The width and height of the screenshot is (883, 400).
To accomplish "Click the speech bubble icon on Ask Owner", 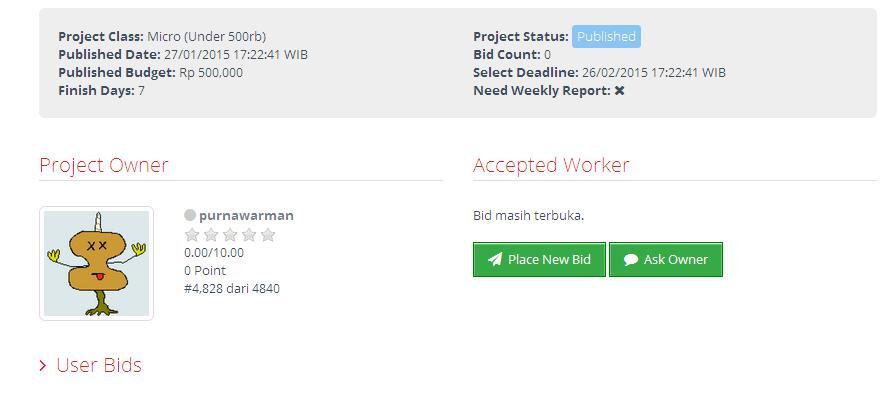I will click(x=631, y=260).
